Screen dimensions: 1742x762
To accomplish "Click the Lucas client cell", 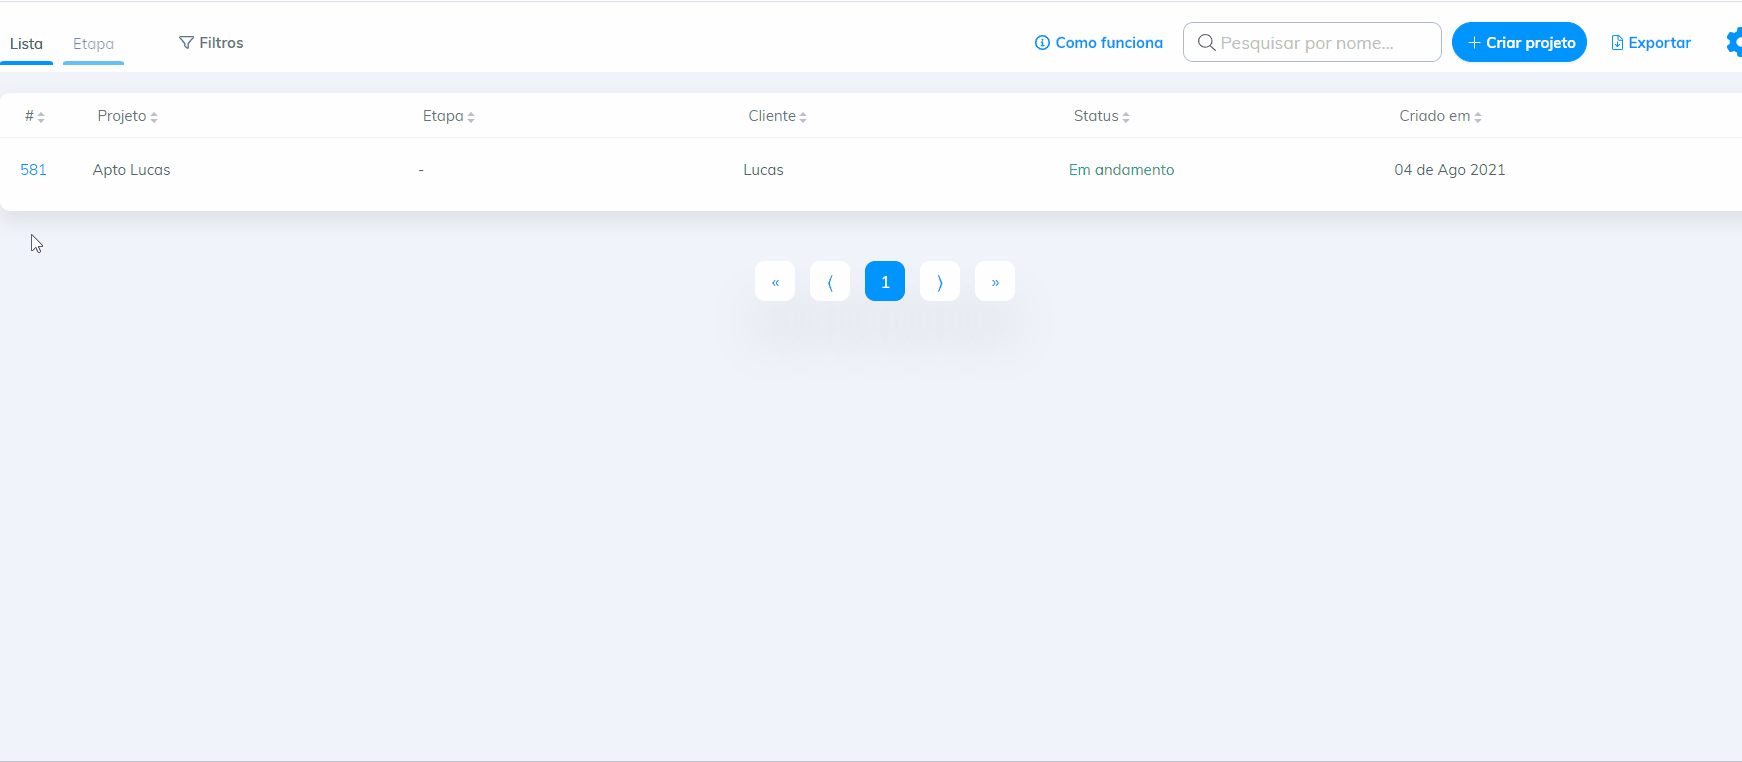I will click(x=764, y=170).
